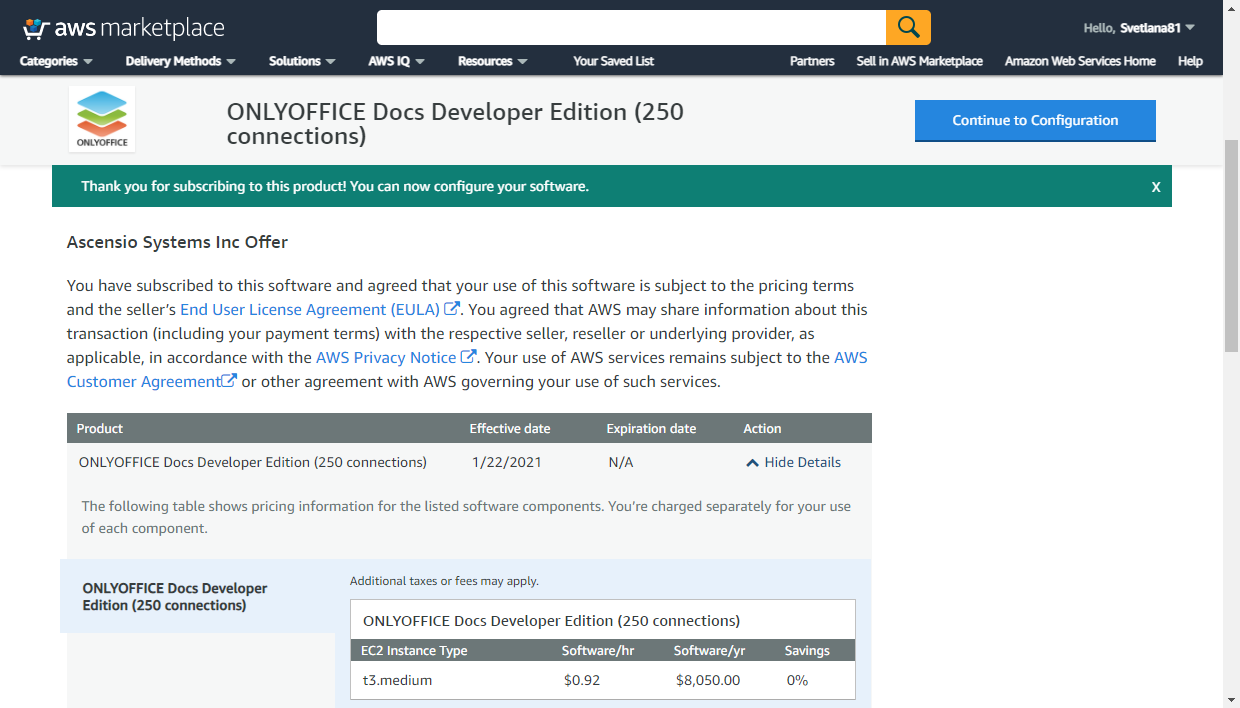
Task: Open the AWS Privacy Notice link
Action: pyautogui.click(x=387, y=357)
